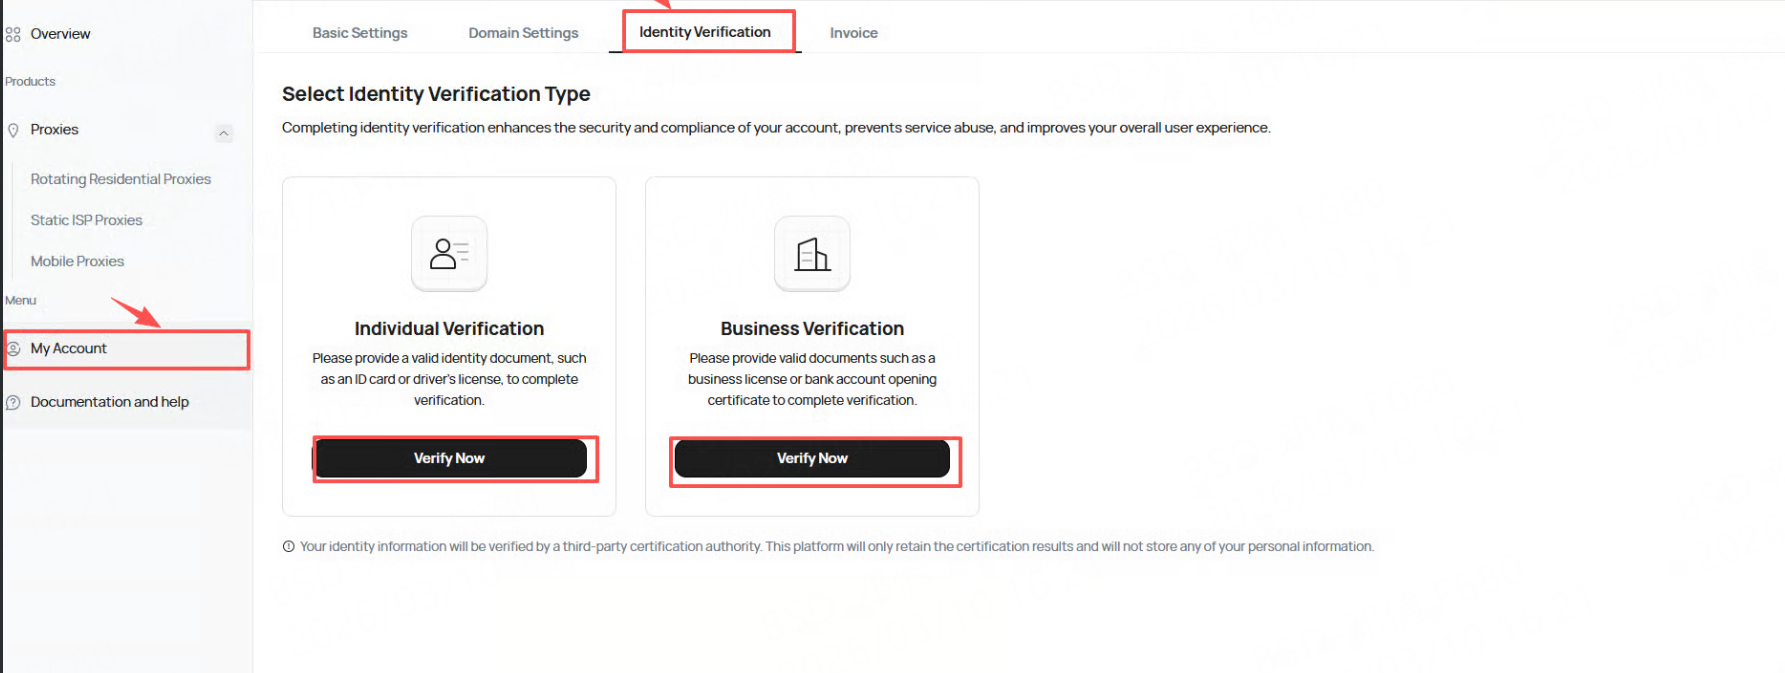The width and height of the screenshot is (1785, 673).
Task: Click the Proxies location pin icon
Action: pos(13,130)
